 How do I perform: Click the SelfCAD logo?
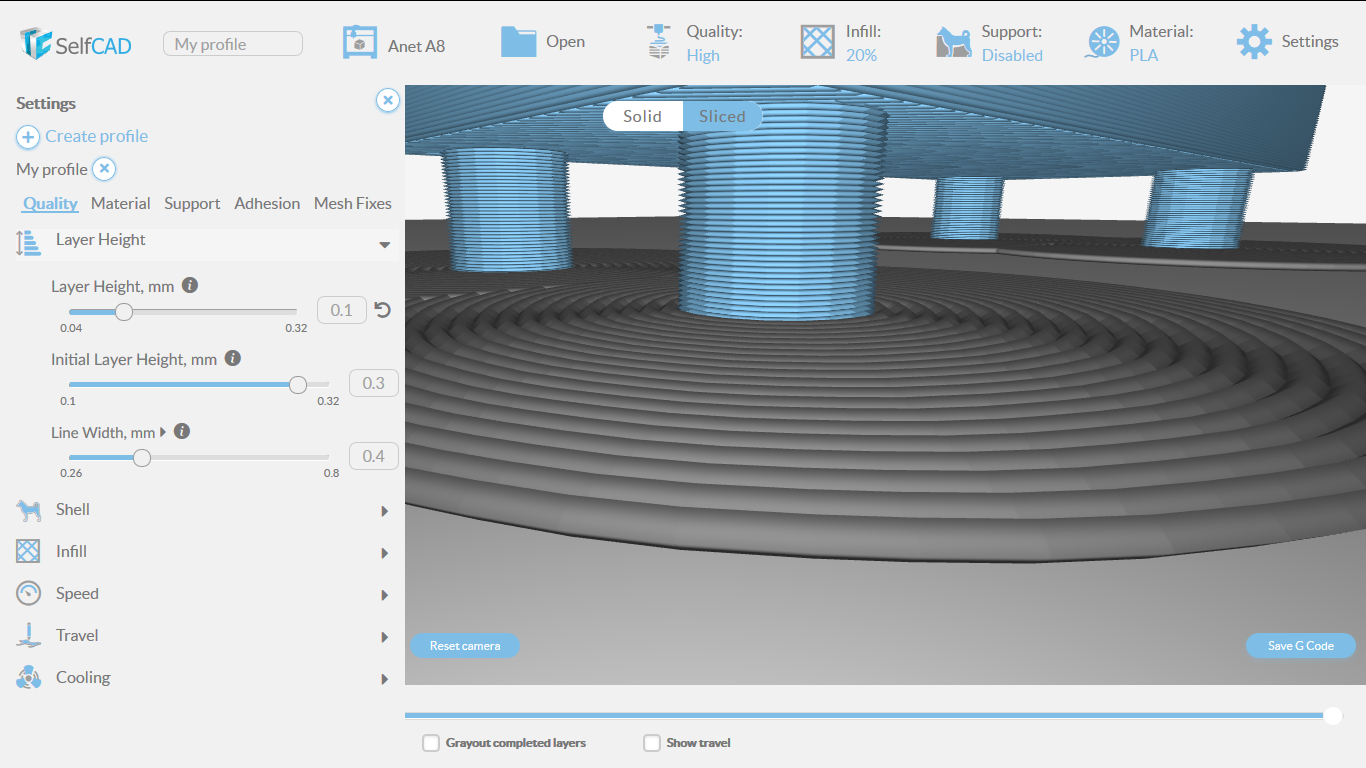point(75,43)
